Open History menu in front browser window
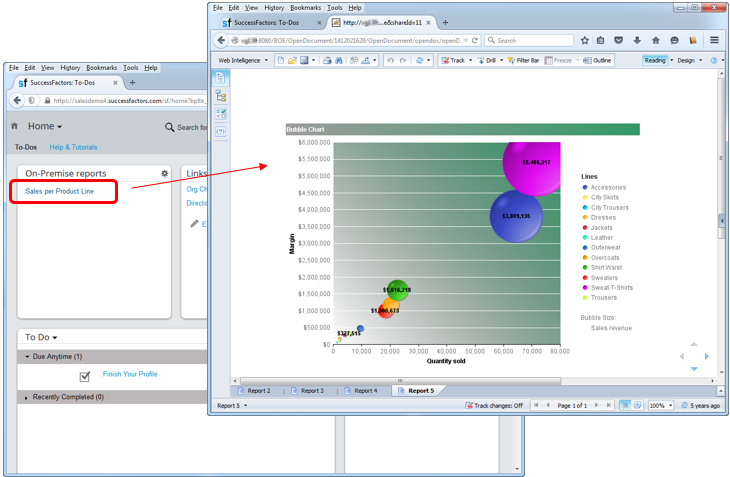Viewport: 730px width, 477px height. (274, 8)
